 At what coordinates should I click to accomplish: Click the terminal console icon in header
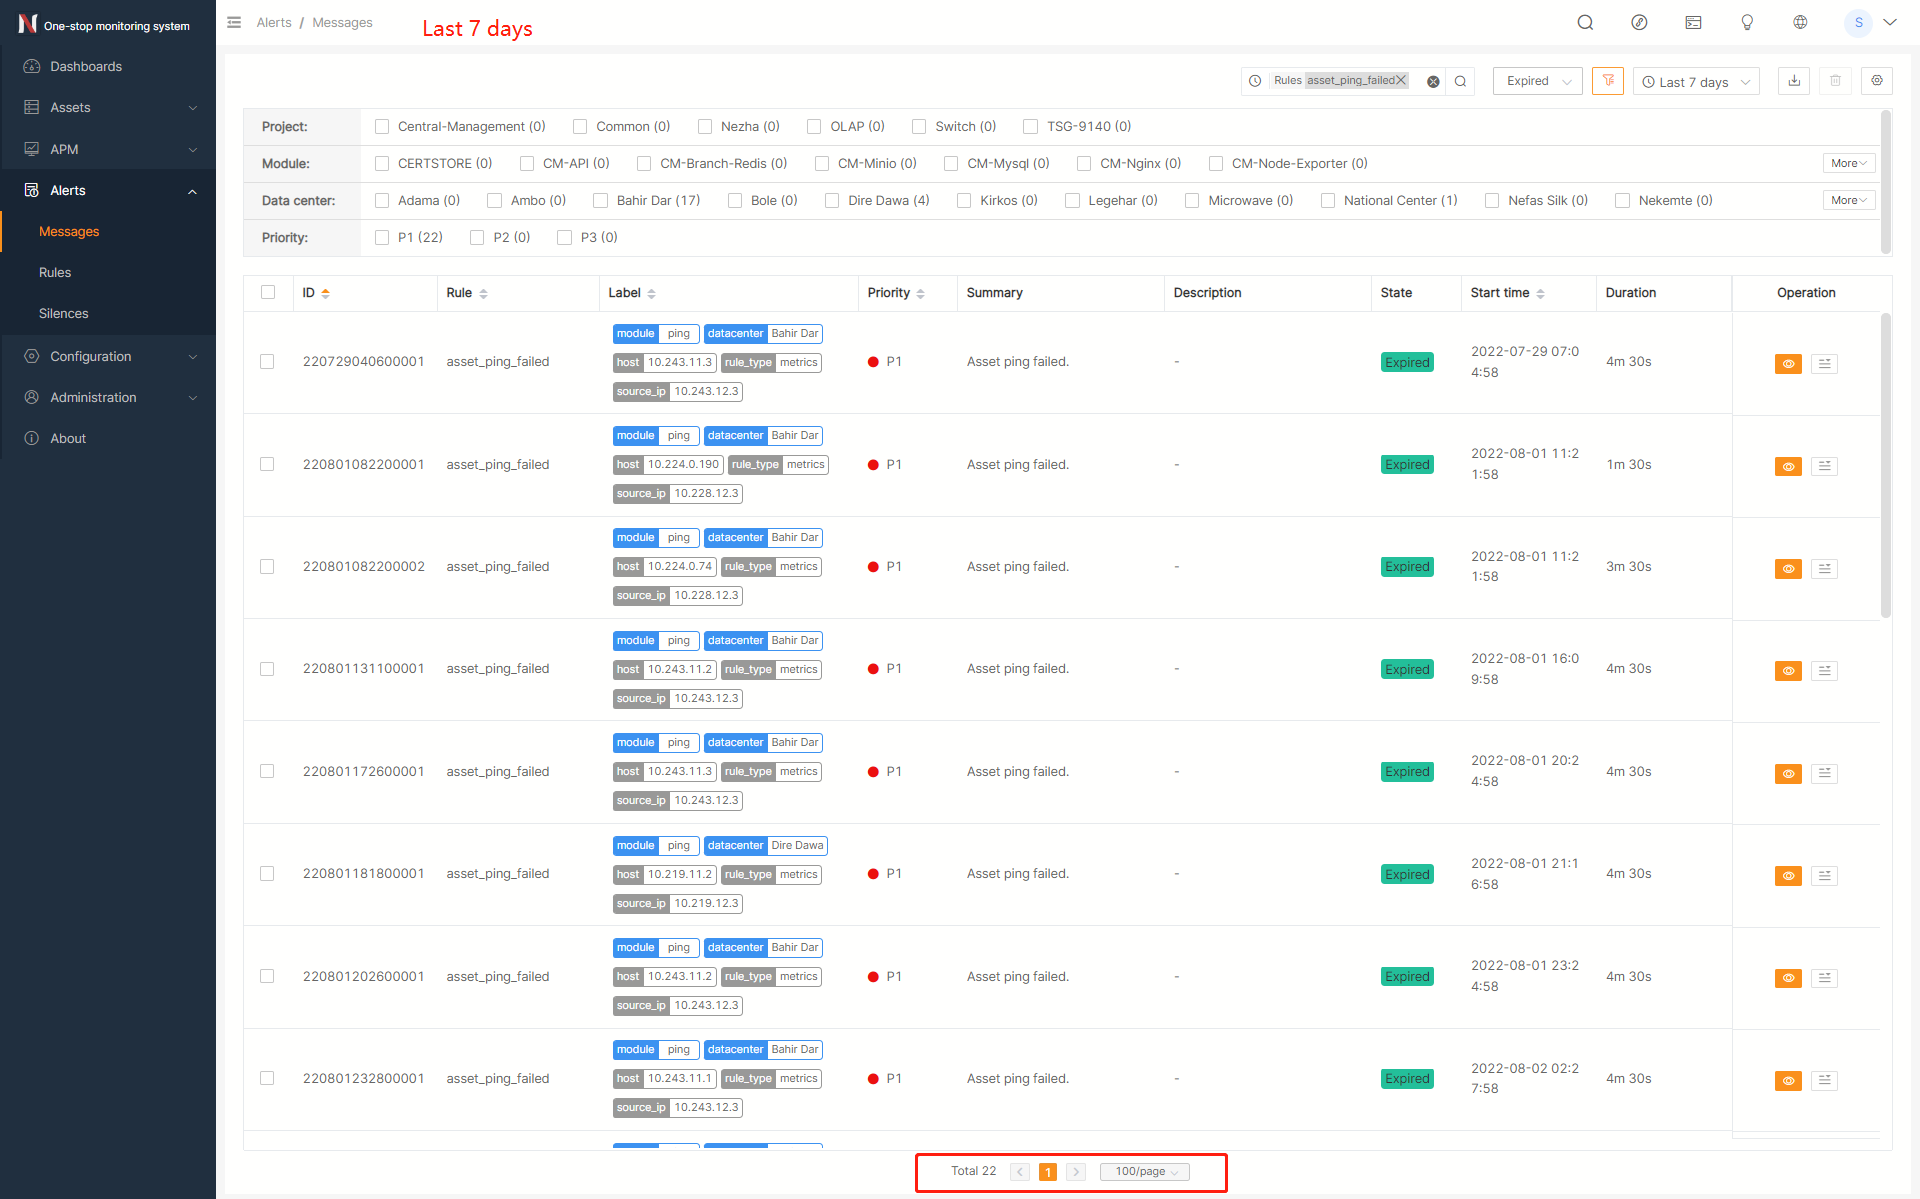(1693, 22)
